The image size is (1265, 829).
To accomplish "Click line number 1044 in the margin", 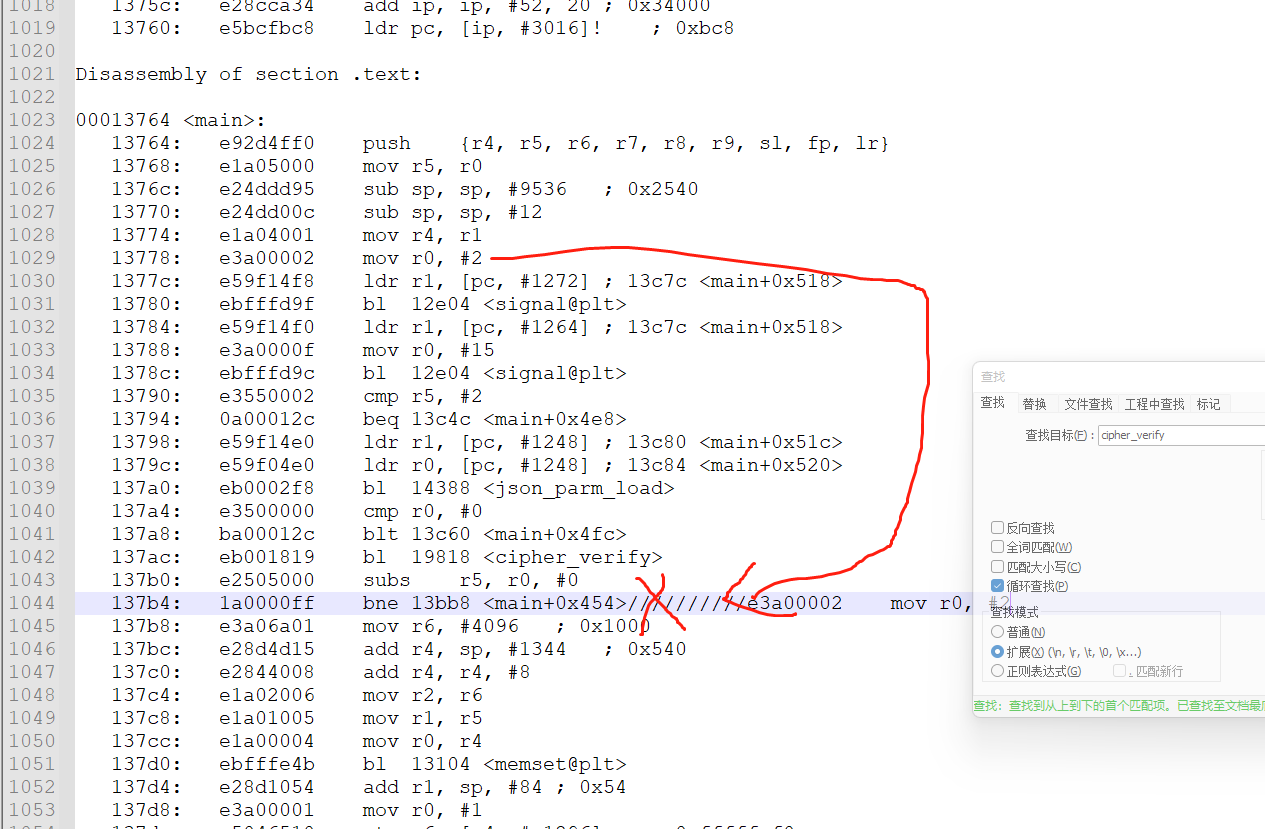I will click(x=32, y=603).
